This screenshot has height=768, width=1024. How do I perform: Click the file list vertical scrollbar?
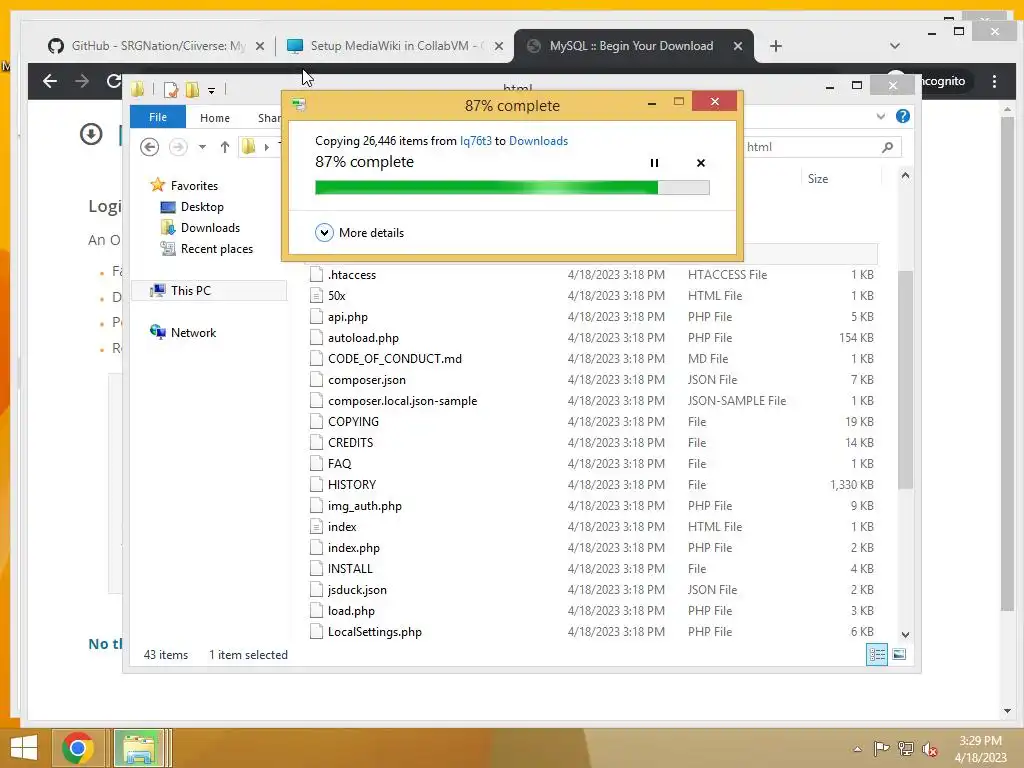click(x=905, y=379)
